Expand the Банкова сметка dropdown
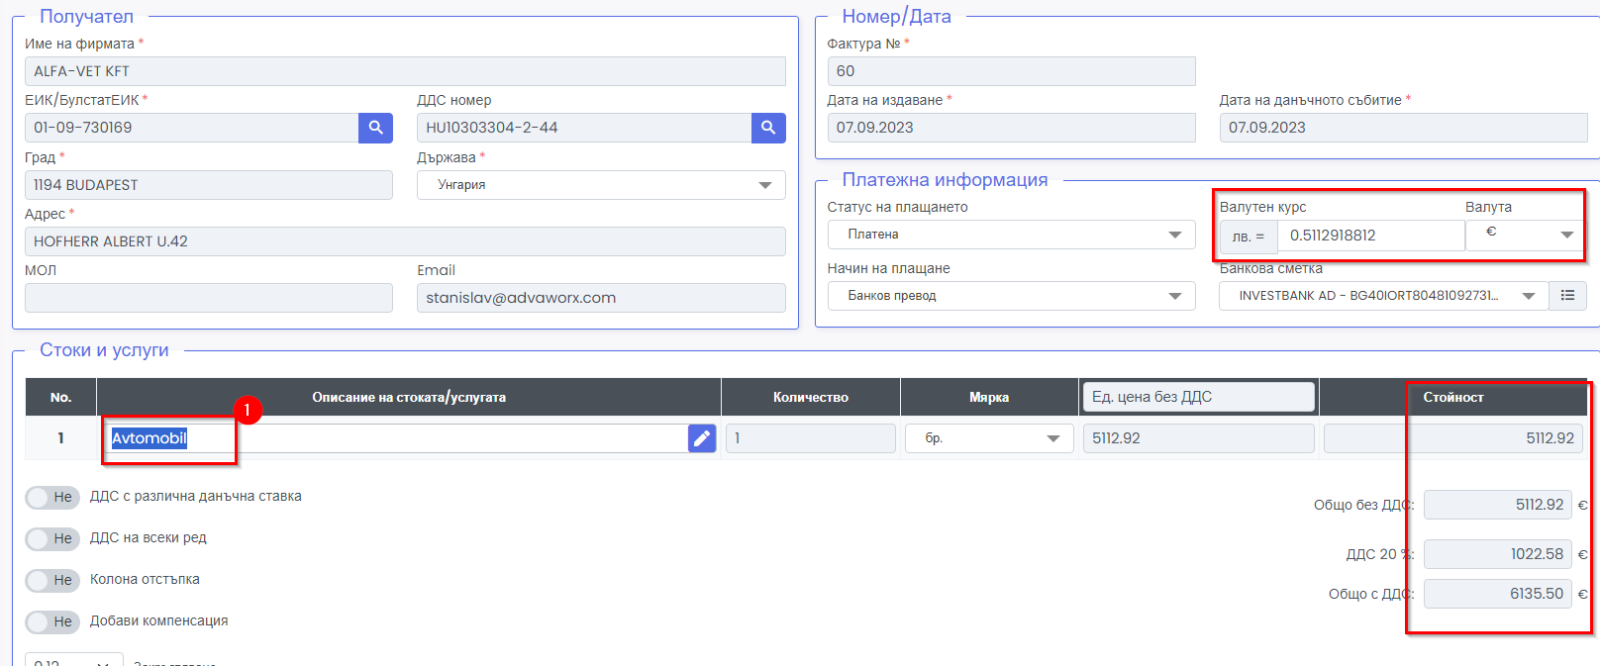Image resolution: width=1600 pixels, height=666 pixels. coord(1382,296)
